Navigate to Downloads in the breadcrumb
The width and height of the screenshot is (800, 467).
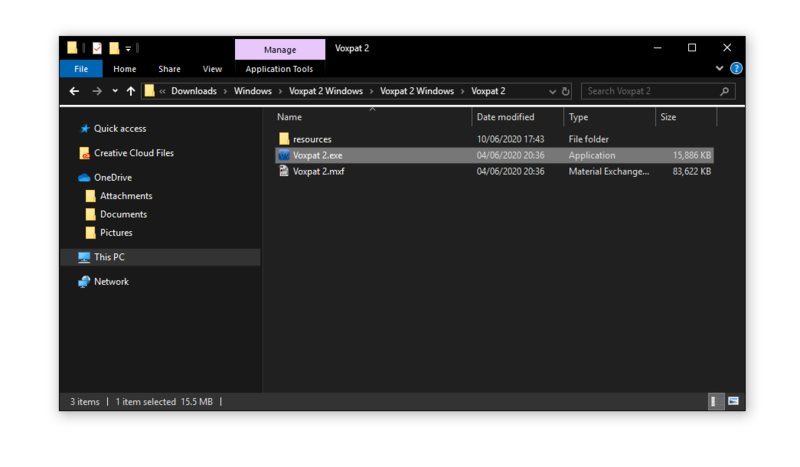[x=193, y=91]
